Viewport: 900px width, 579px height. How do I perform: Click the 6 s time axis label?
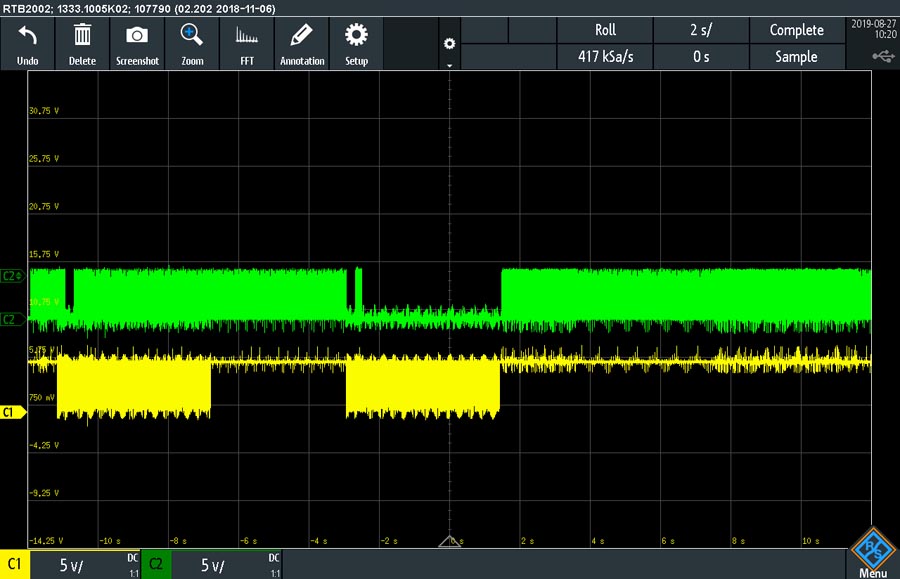[x=668, y=541]
